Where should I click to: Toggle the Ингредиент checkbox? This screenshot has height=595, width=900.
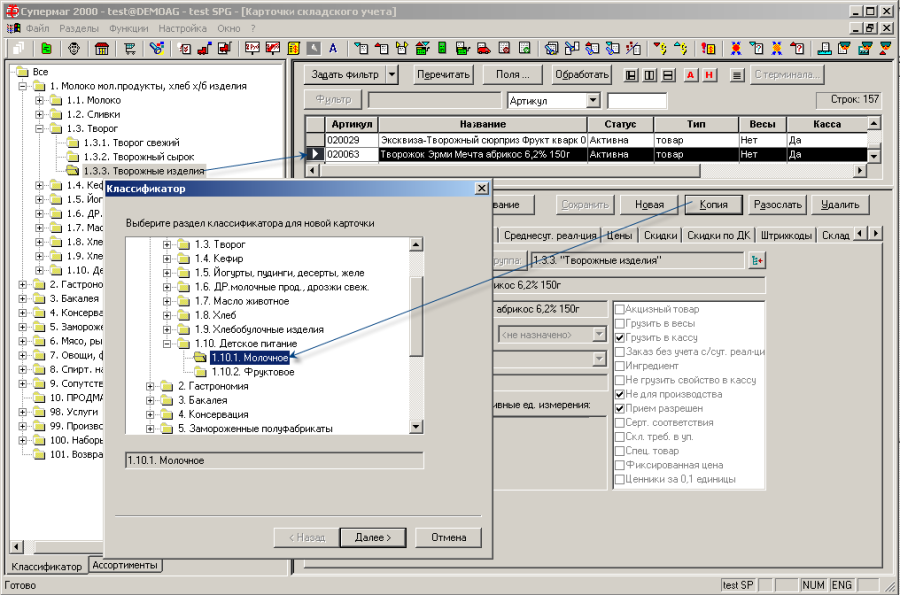point(620,365)
